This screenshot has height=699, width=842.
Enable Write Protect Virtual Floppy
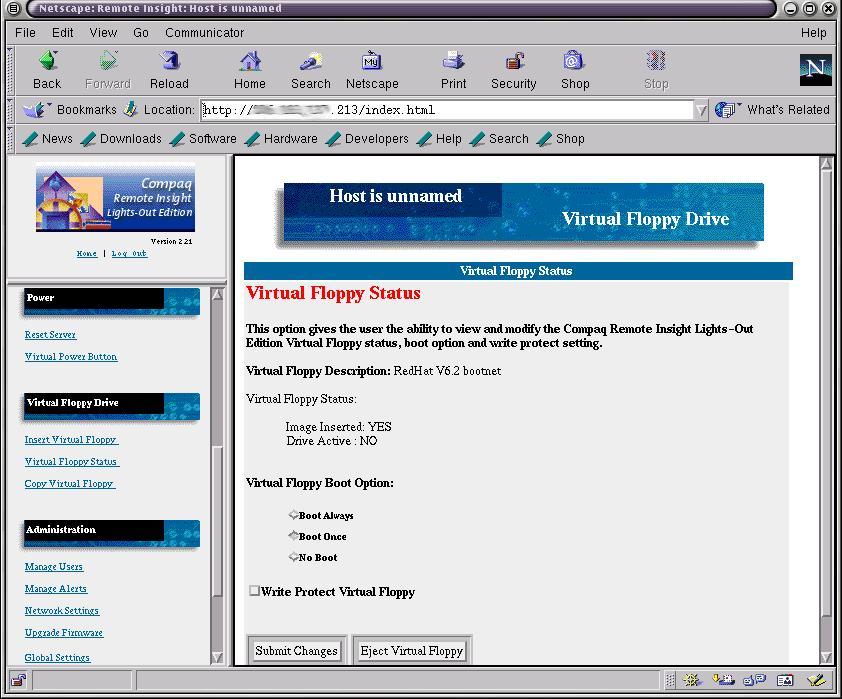point(255,591)
